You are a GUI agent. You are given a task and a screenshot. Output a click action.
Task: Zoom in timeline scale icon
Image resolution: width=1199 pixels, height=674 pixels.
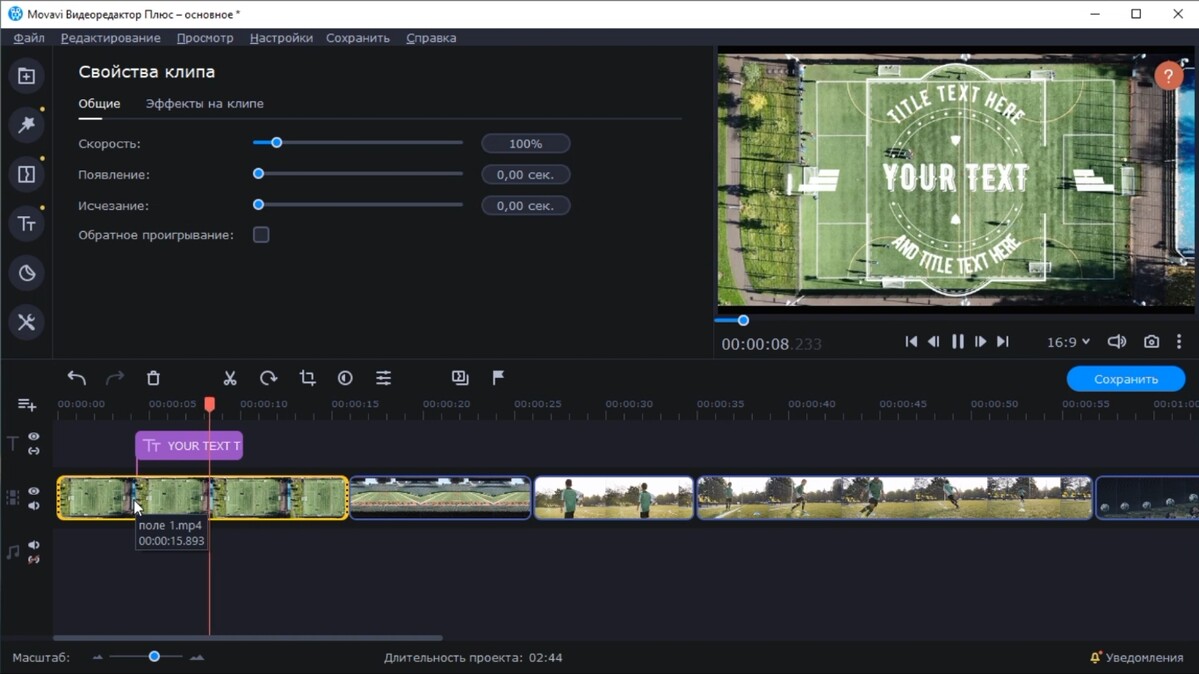point(197,657)
